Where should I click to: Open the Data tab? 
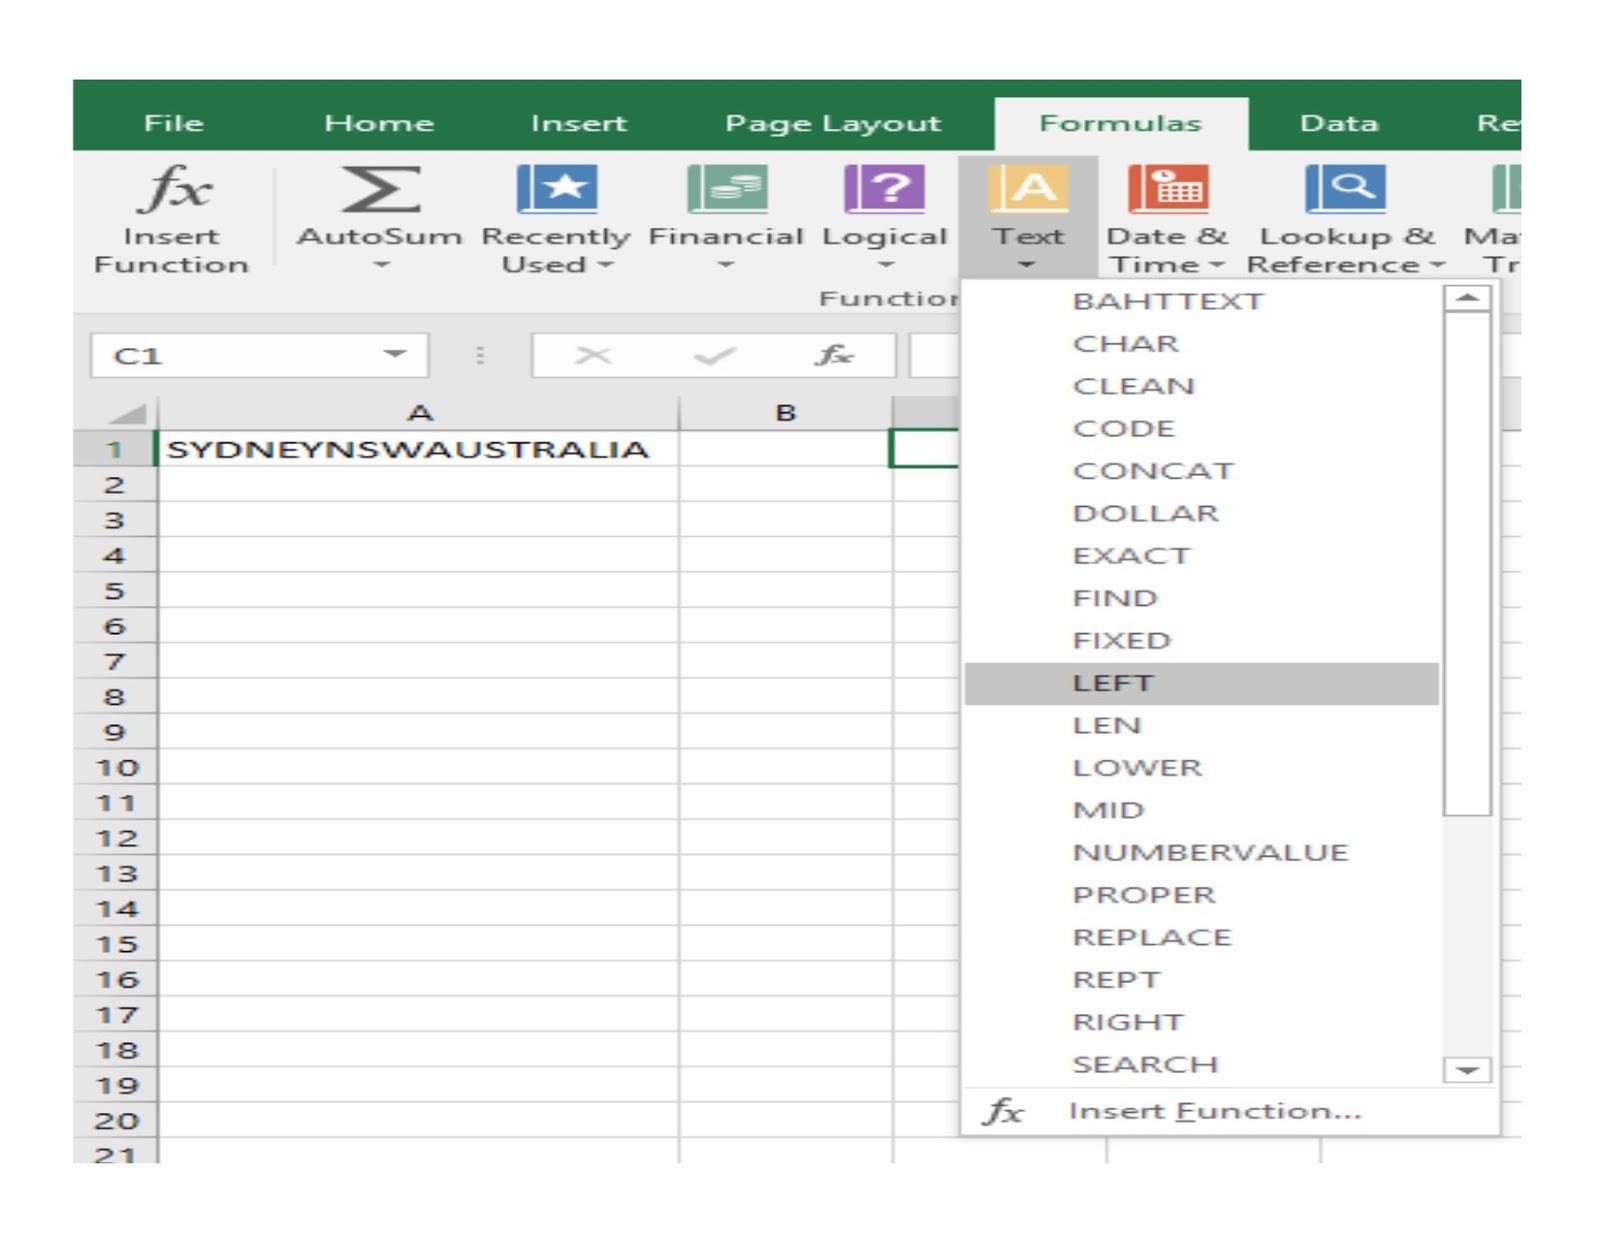pos(1338,122)
